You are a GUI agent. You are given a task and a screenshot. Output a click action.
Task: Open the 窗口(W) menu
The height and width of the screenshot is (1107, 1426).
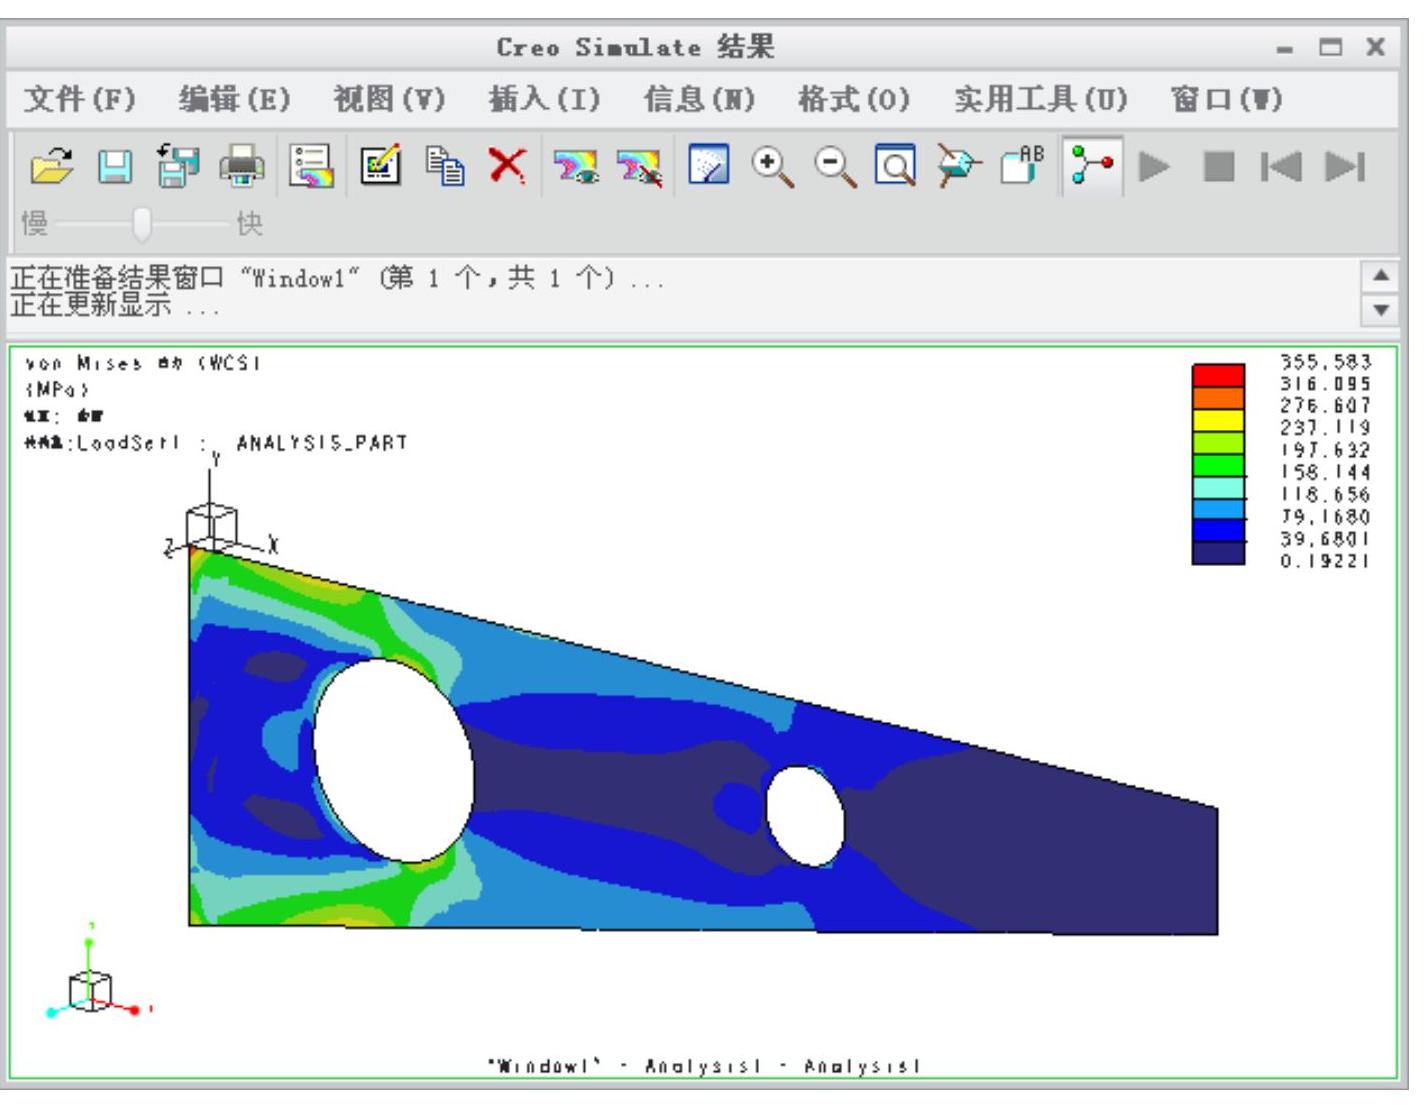1226,100
